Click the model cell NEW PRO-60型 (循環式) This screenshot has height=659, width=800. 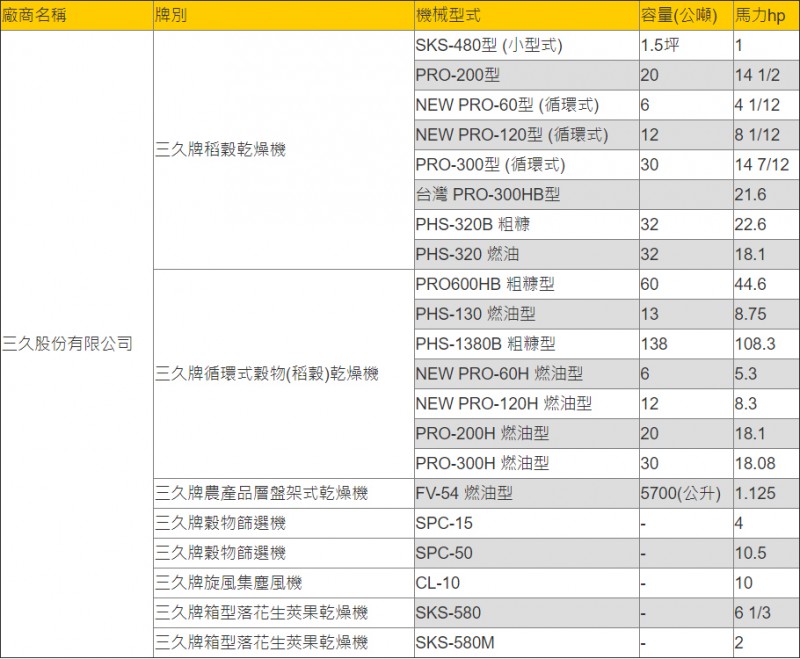point(527,105)
